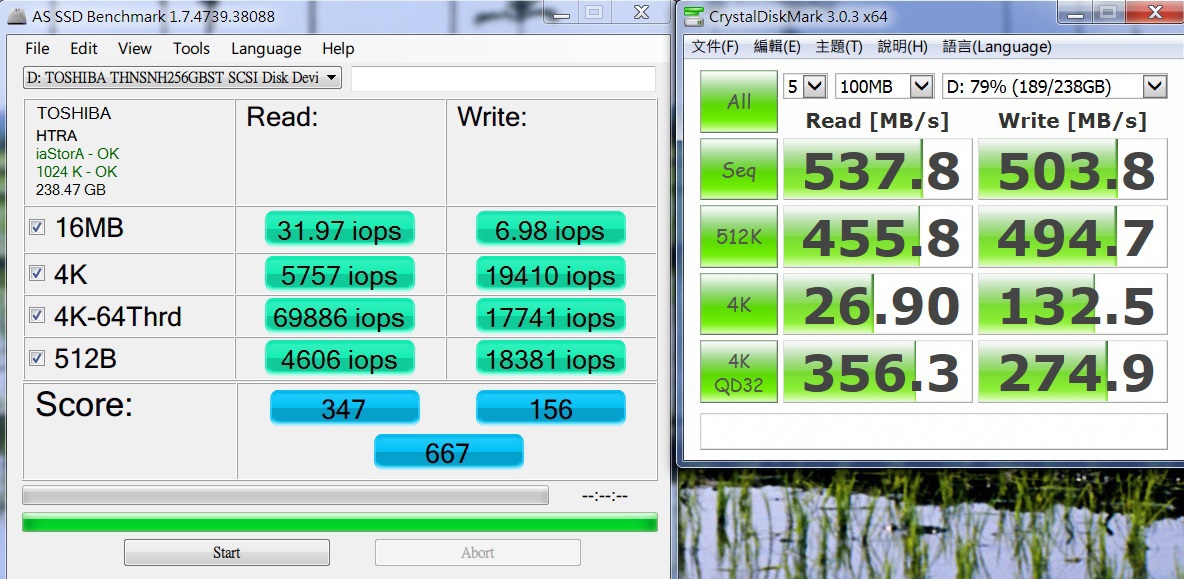Click the iaStorA - OK driver status
Image resolution: width=1184 pixels, height=579 pixels.
point(78,154)
